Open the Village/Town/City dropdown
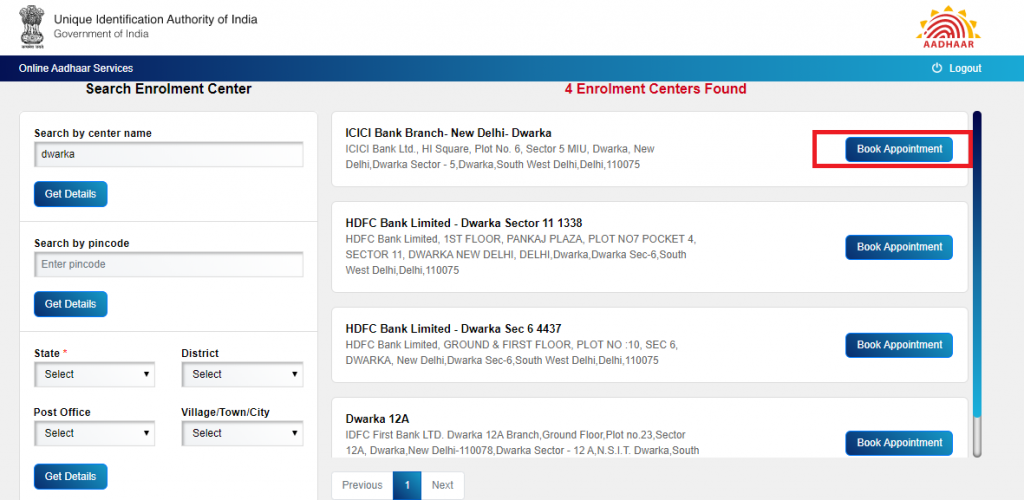 pyautogui.click(x=242, y=433)
